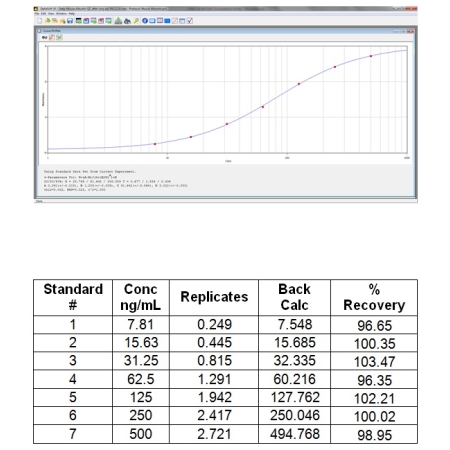The height and width of the screenshot is (450, 450).
Task: Open the Window menu
Action: pyautogui.click(x=61, y=14)
